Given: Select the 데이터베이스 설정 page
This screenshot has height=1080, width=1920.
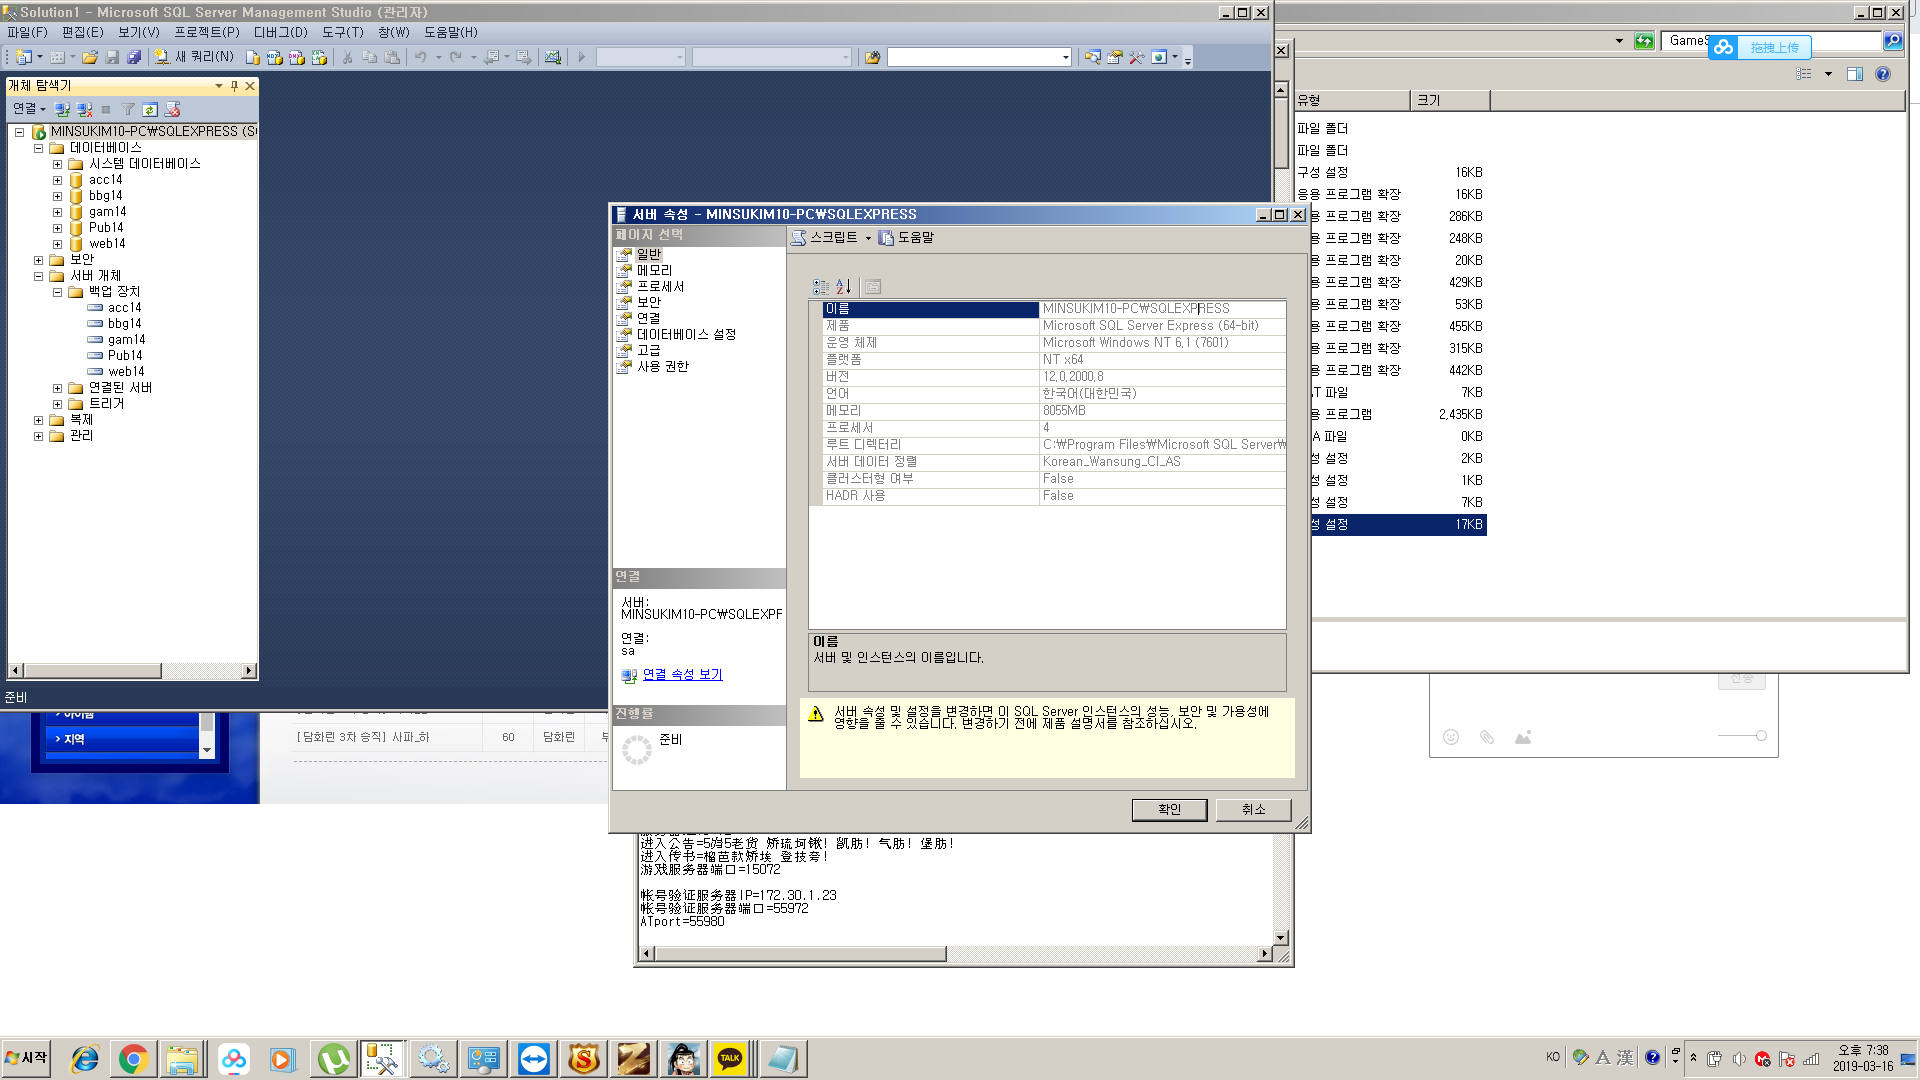Looking at the screenshot, I should pos(686,335).
